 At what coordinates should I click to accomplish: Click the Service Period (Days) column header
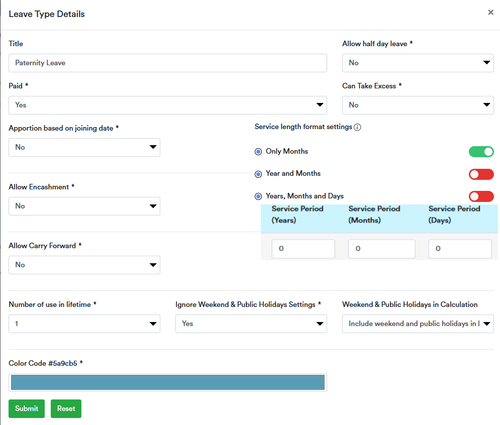(x=454, y=214)
